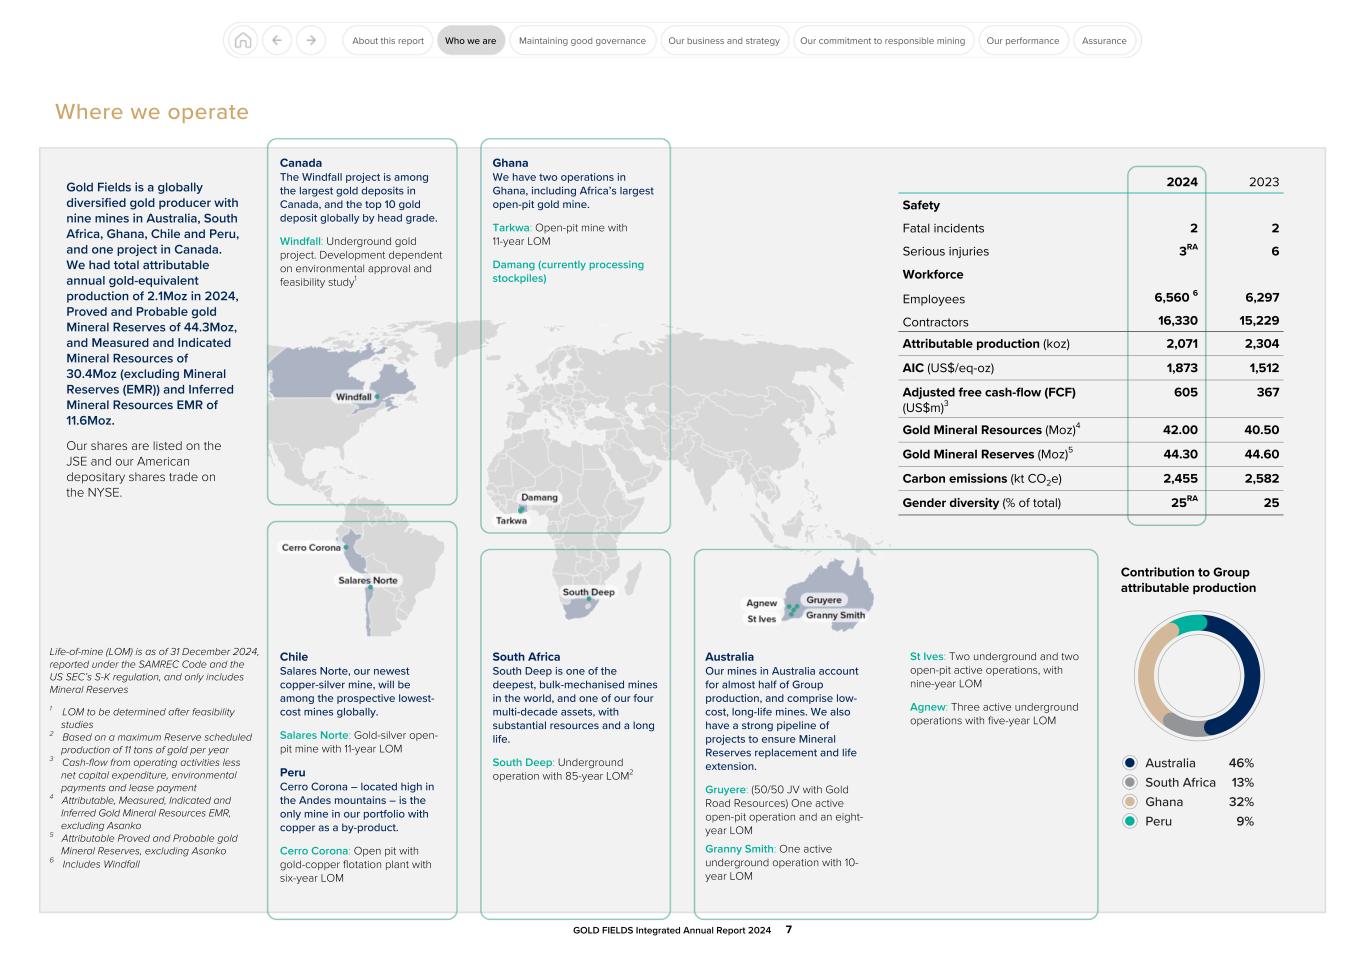Screen dimensions: 1365x968
Task: Select the Windfall map marker in Canada
Action: 377,396
